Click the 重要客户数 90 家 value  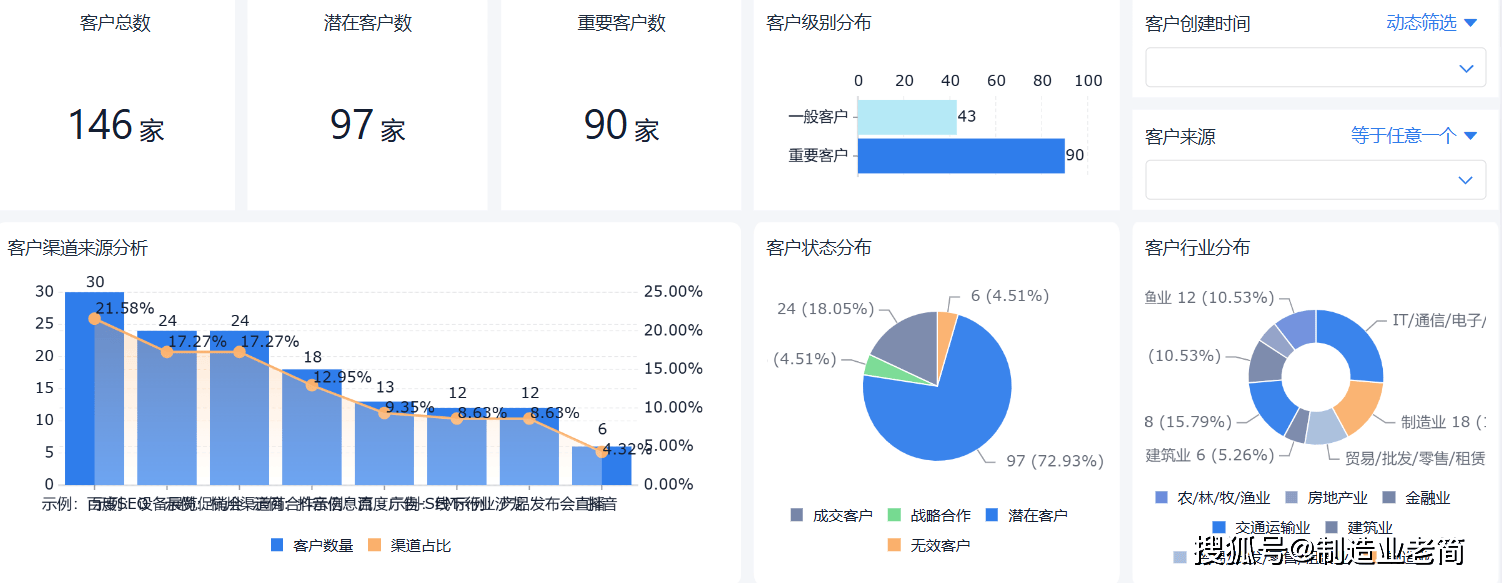622,126
